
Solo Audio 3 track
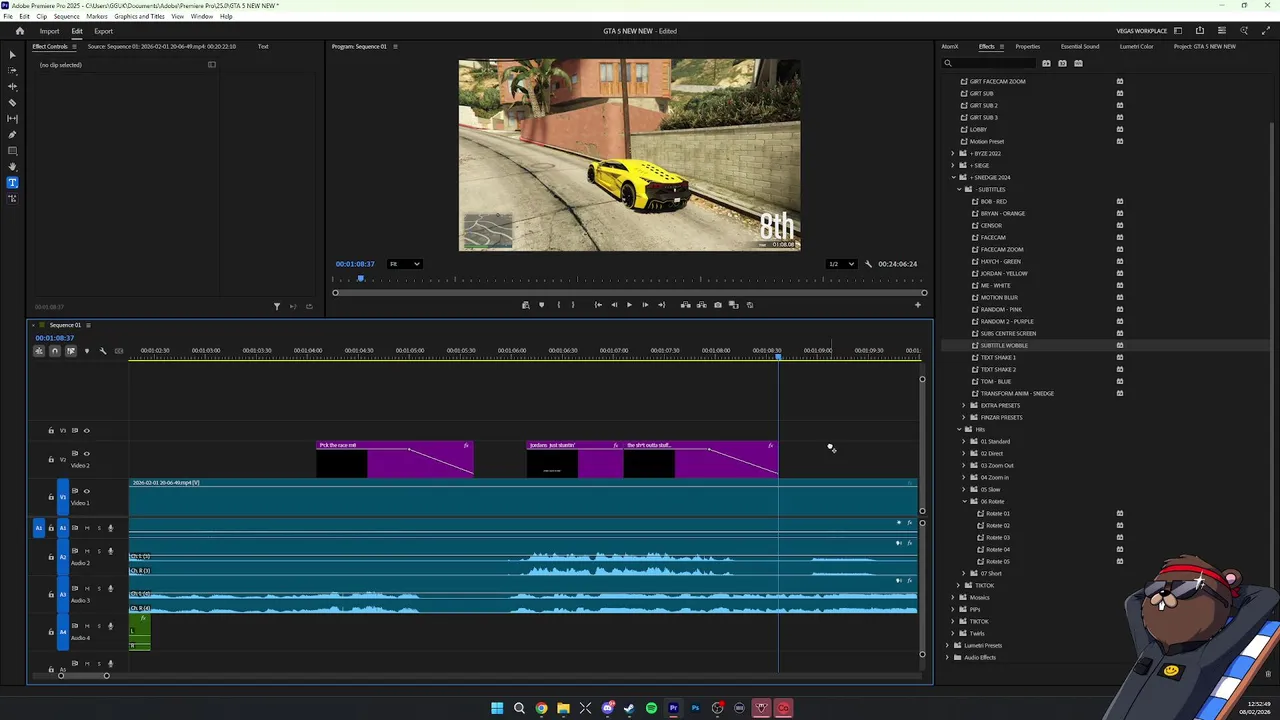[x=99, y=589]
